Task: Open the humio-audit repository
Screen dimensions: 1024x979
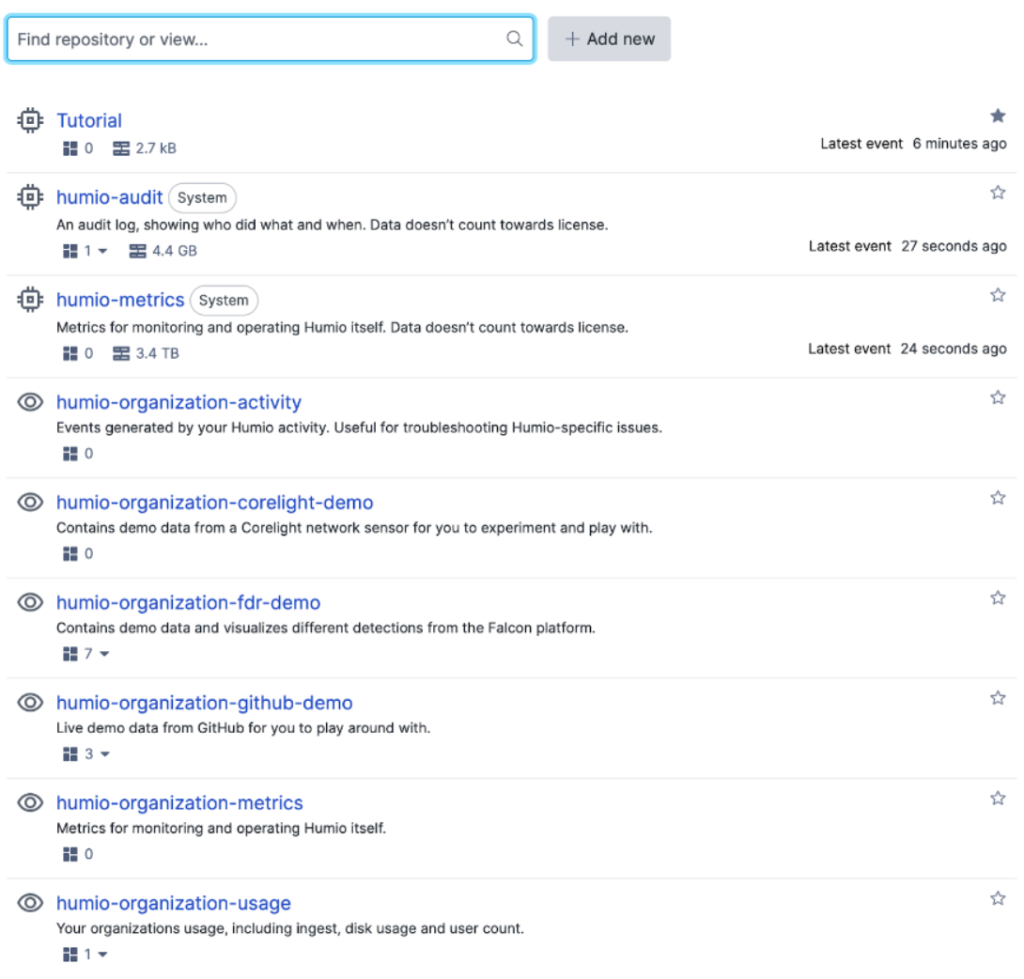Action: click(109, 197)
